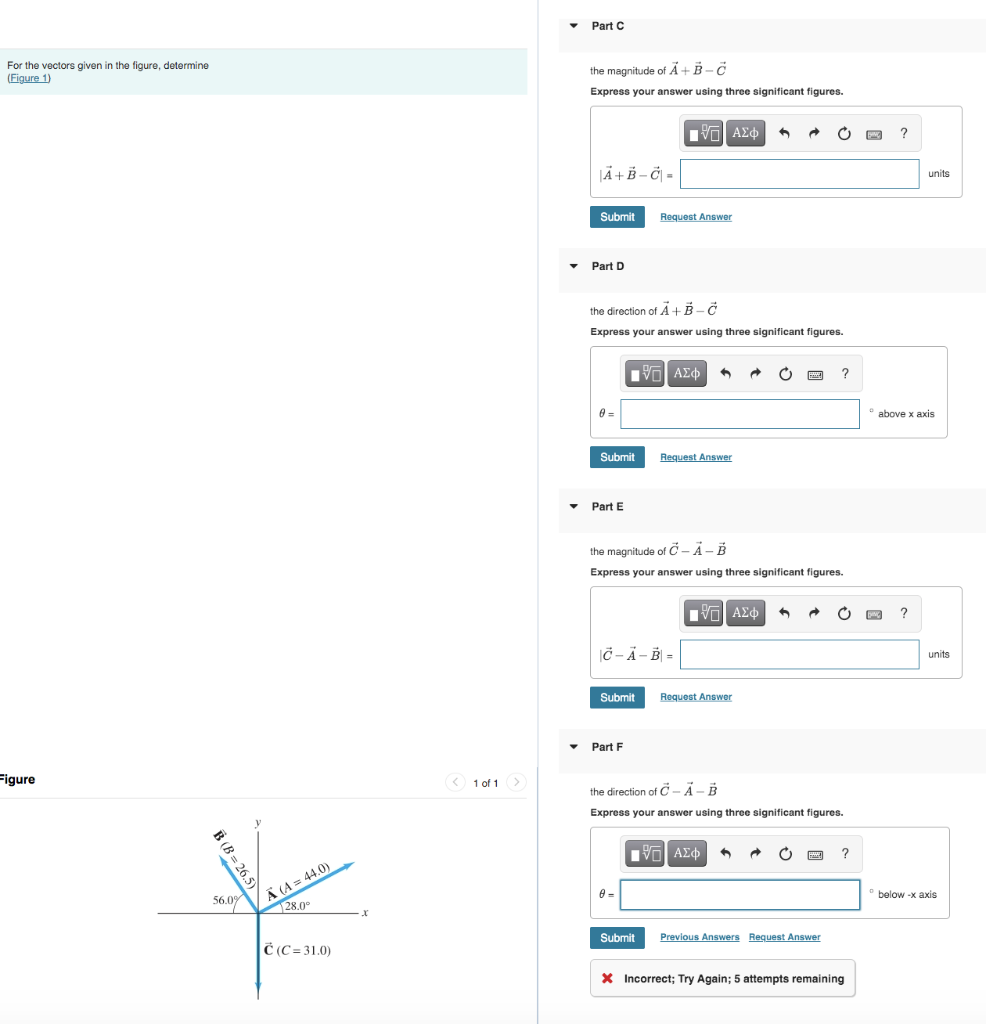Click the keyboard icon in Part E toolbar
Image resolution: width=986 pixels, height=1024 pixels.
point(873,613)
